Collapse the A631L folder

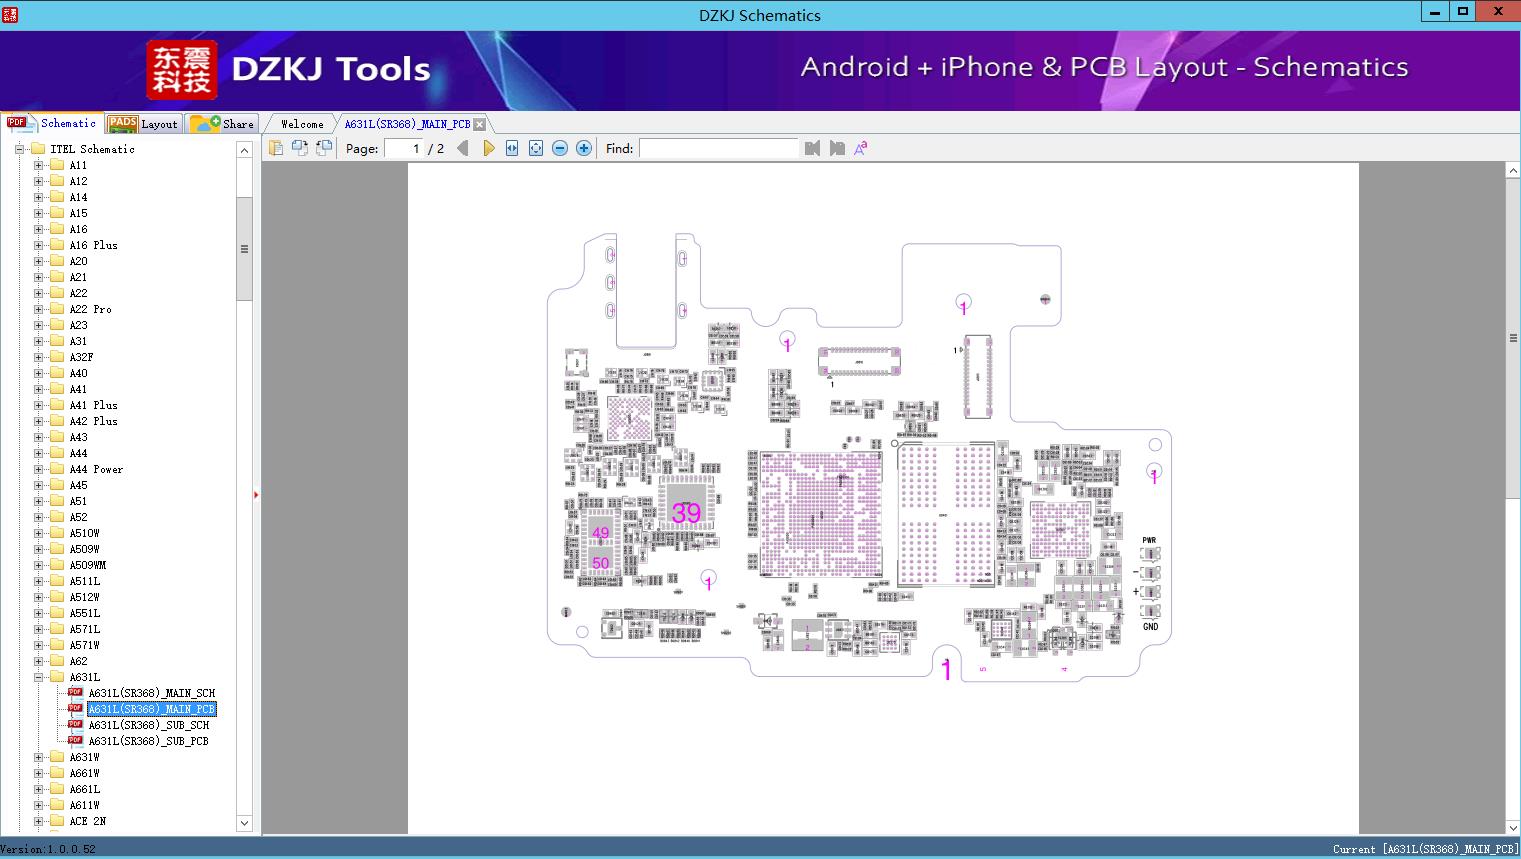click(x=39, y=677)
